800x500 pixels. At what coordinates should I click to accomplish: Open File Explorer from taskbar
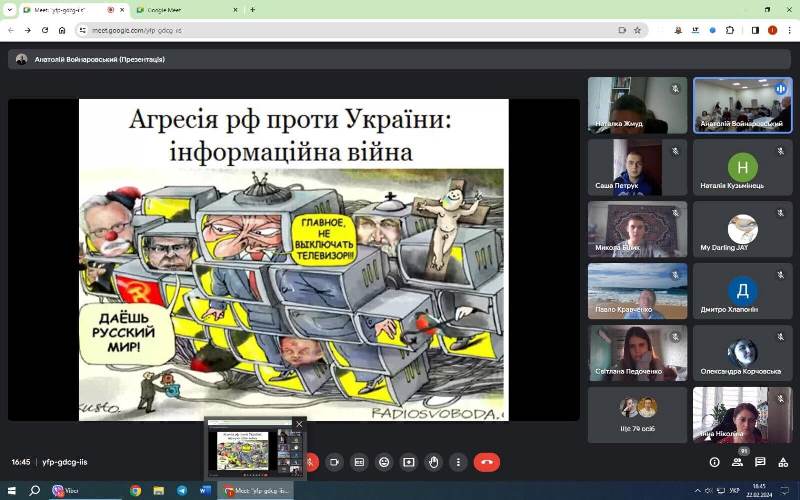[x=159, y=491]
